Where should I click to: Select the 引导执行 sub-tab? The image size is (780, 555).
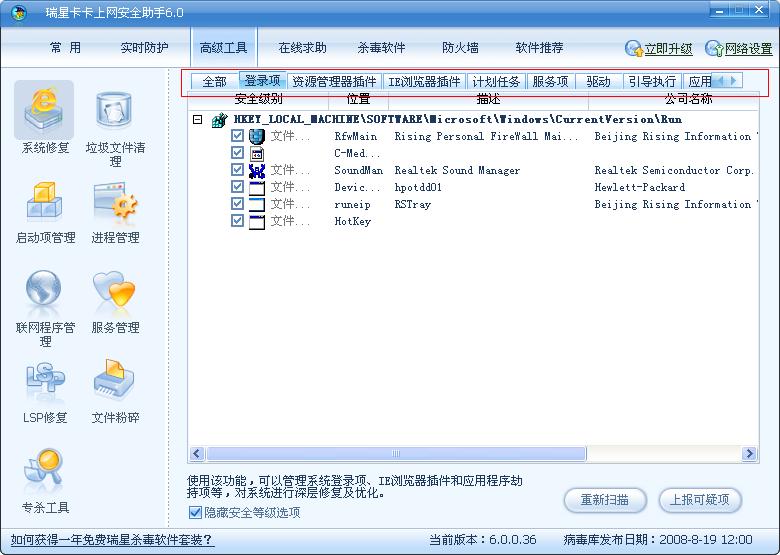[x=652, y=81]
